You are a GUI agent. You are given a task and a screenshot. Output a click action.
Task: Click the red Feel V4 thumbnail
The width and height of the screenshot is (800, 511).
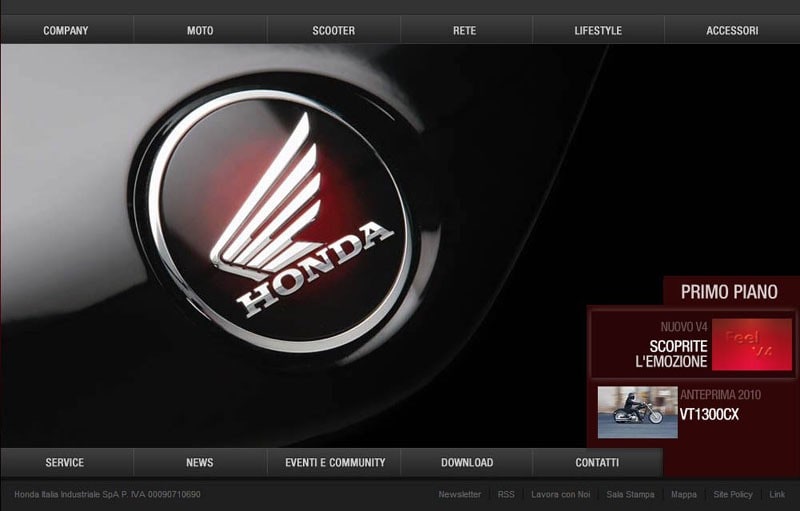(752, 344)
